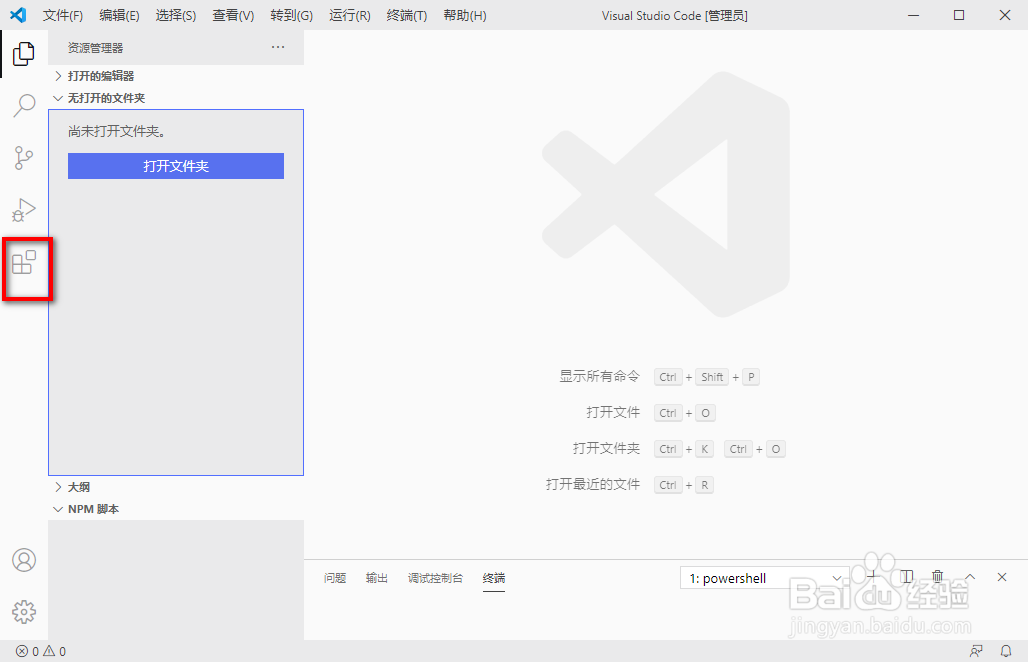This screenshot has height=662, width=1028.
Task: Click the 资源管理器 panel title
Action: [x=95, y=48]
